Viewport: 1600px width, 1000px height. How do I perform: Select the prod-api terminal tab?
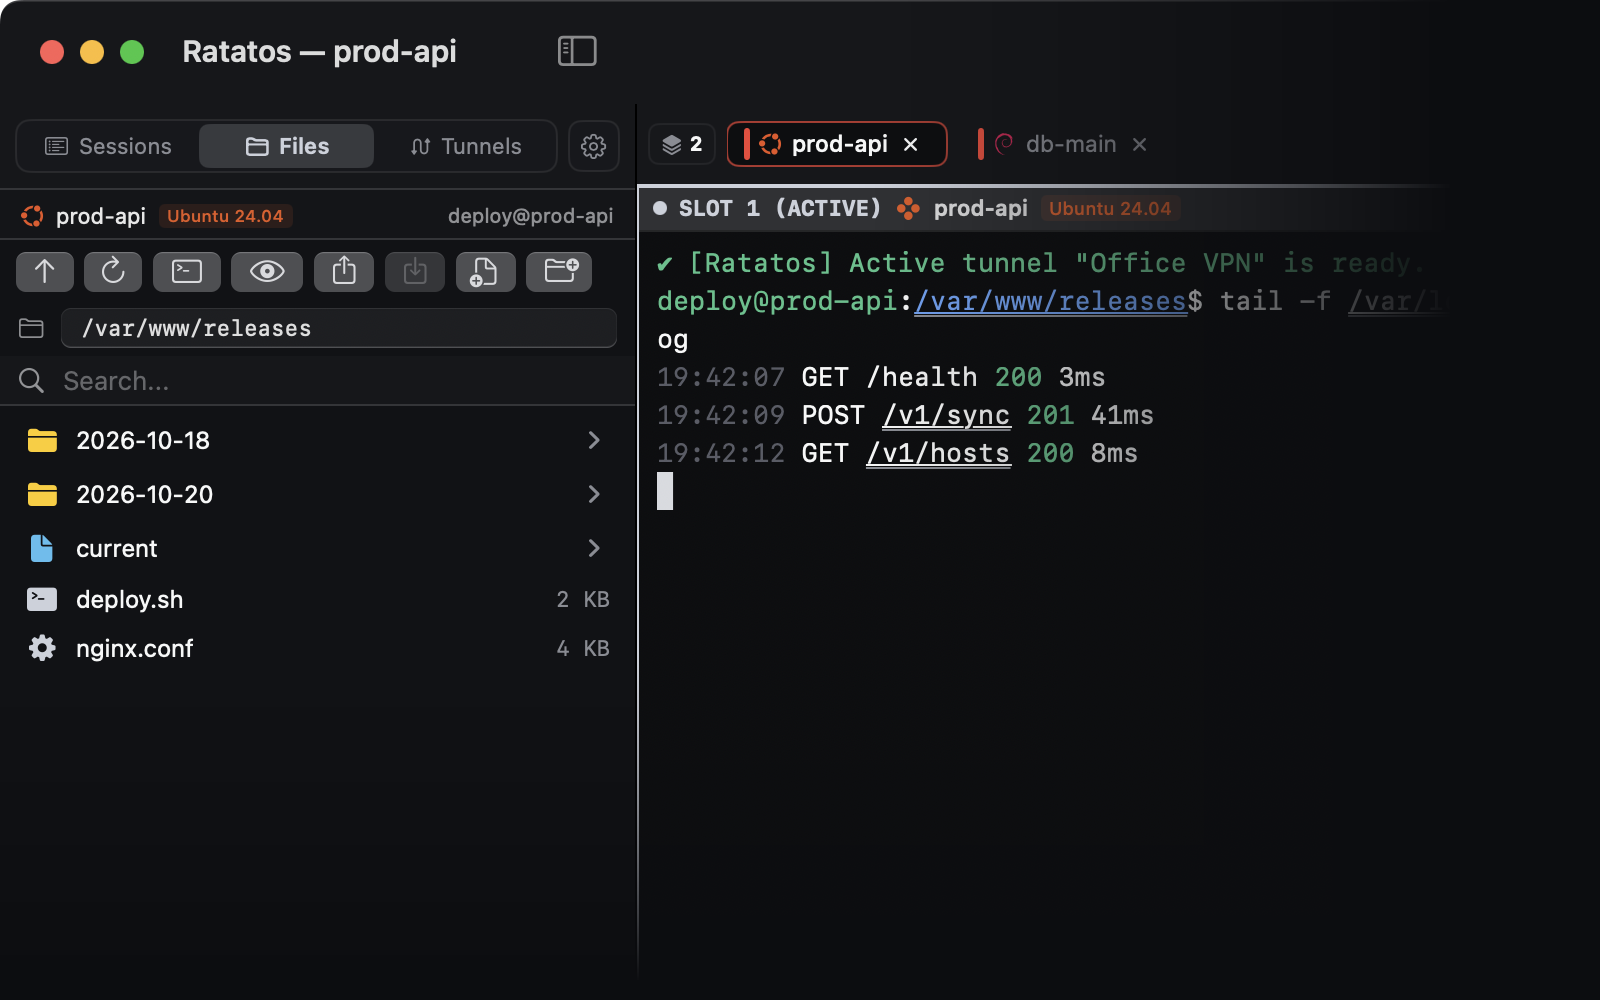coord(837,144)
